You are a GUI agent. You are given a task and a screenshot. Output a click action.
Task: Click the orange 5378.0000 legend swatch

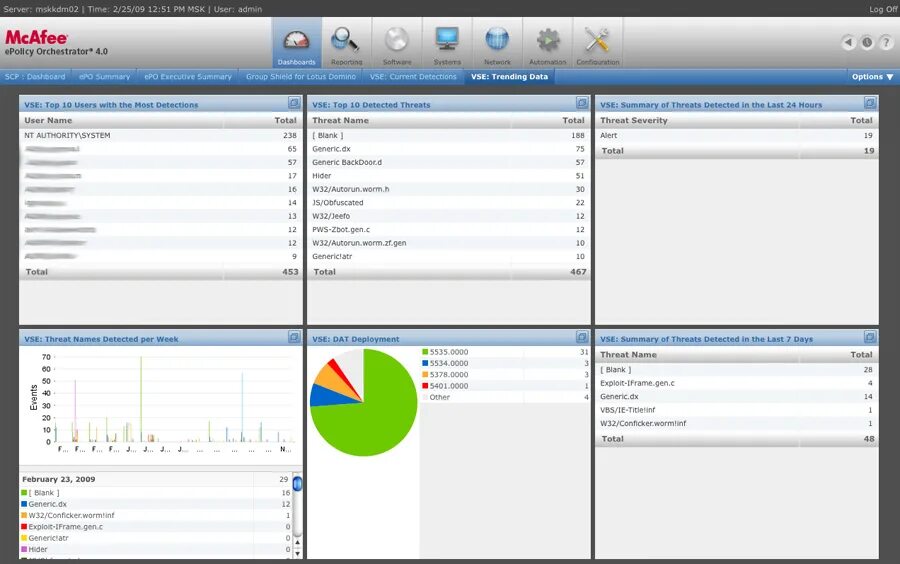coord(425,375)
